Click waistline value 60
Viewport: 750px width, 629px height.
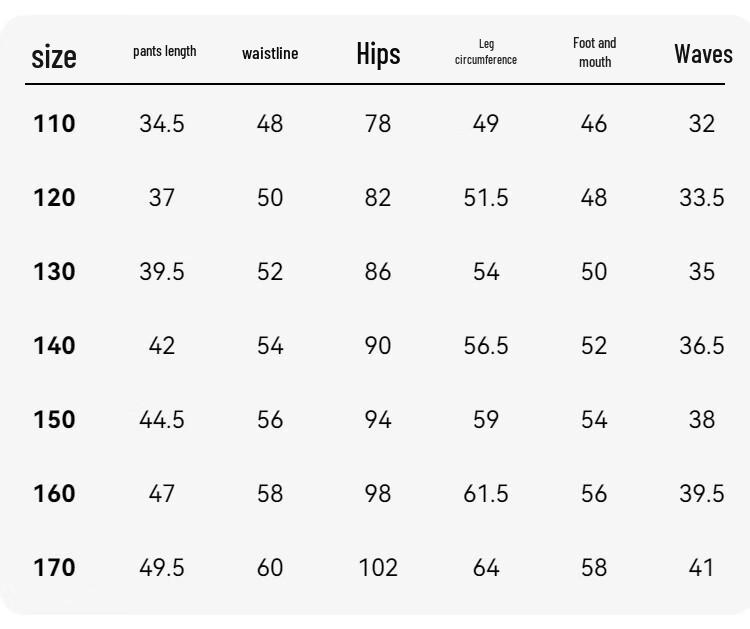click(270, 567)
